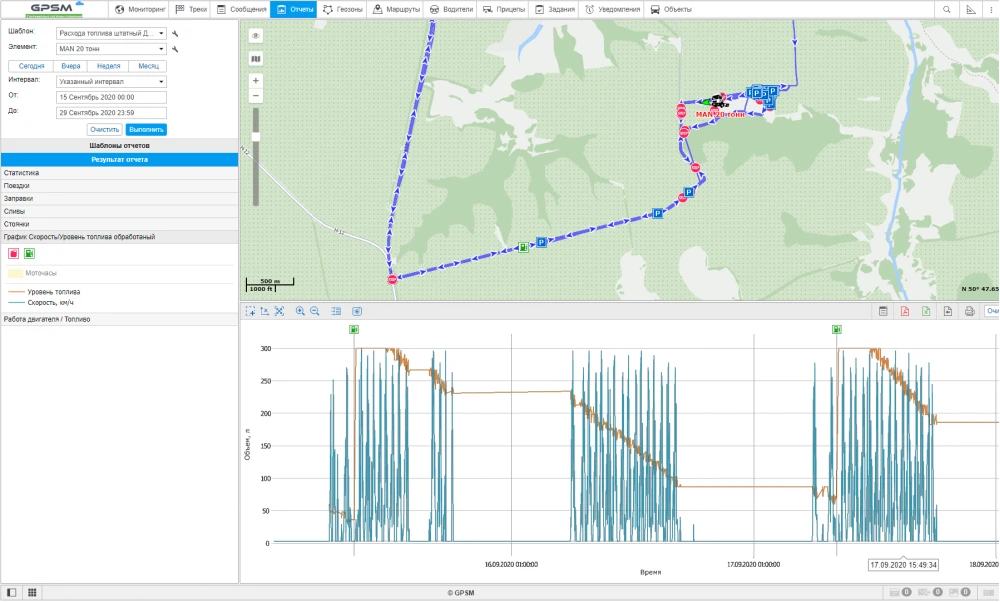Click the Очистить button

(105, 130)
